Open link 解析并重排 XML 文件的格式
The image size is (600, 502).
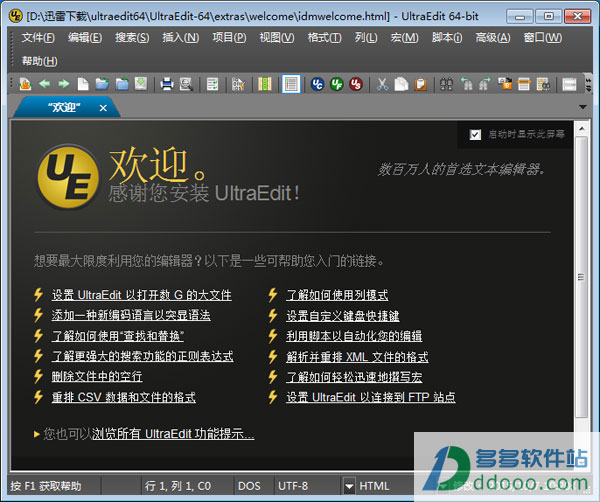357,357
